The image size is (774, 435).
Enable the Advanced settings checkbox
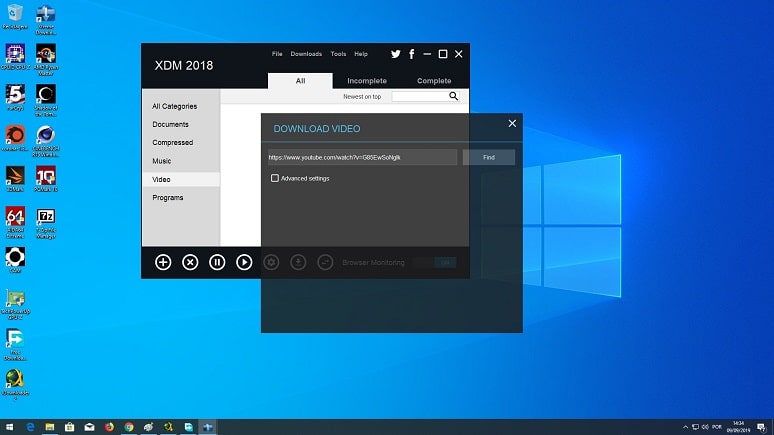pyautogui.click(x=275, y=178)
